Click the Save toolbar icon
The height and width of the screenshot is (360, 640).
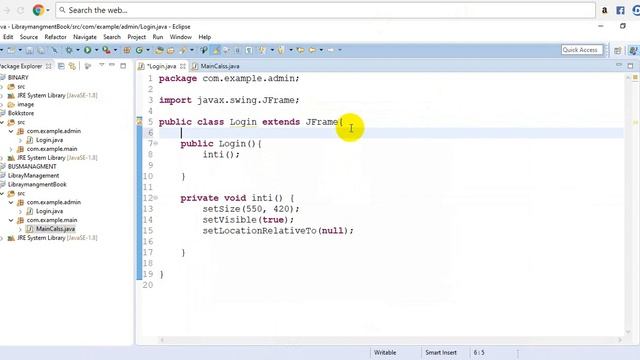click(x=29, y=50)
